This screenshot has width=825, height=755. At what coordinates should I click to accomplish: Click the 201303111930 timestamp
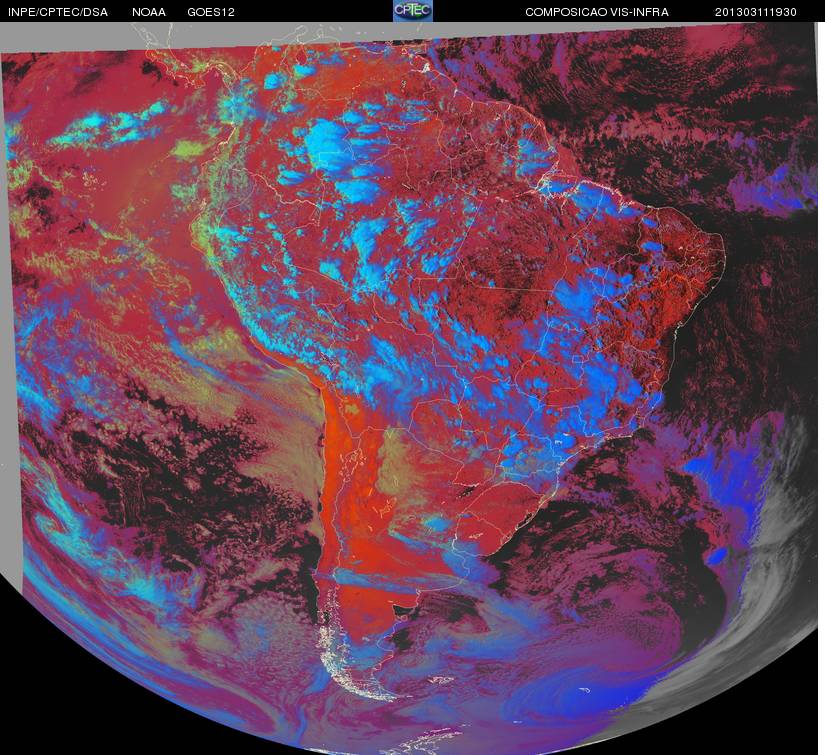[x=756, y=12]
